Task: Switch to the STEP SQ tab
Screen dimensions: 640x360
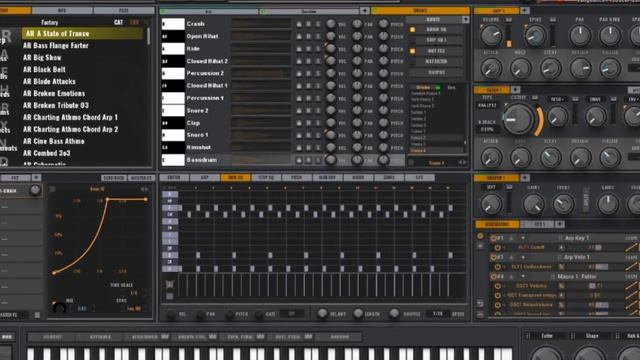Action: click(x=266, y=178)
